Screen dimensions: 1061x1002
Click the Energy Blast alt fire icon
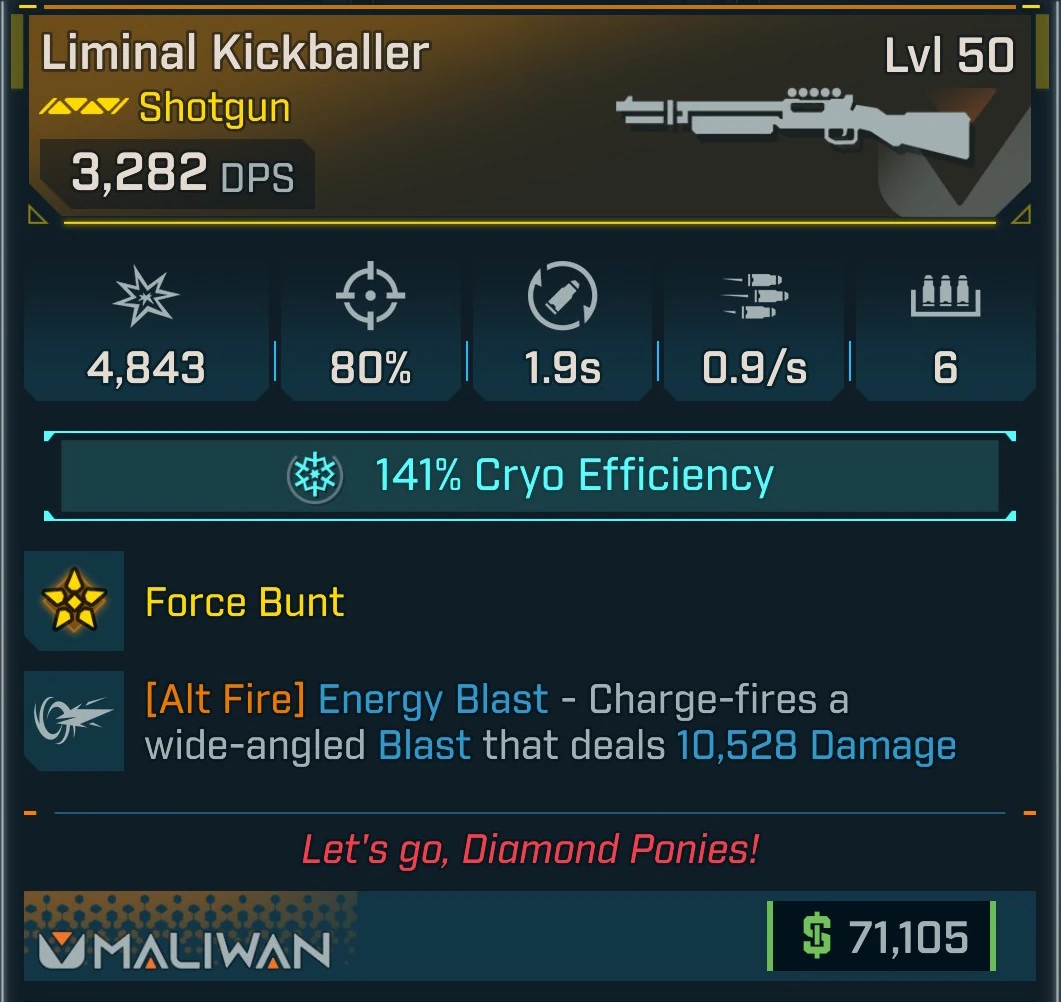click(x=74, y=721)
